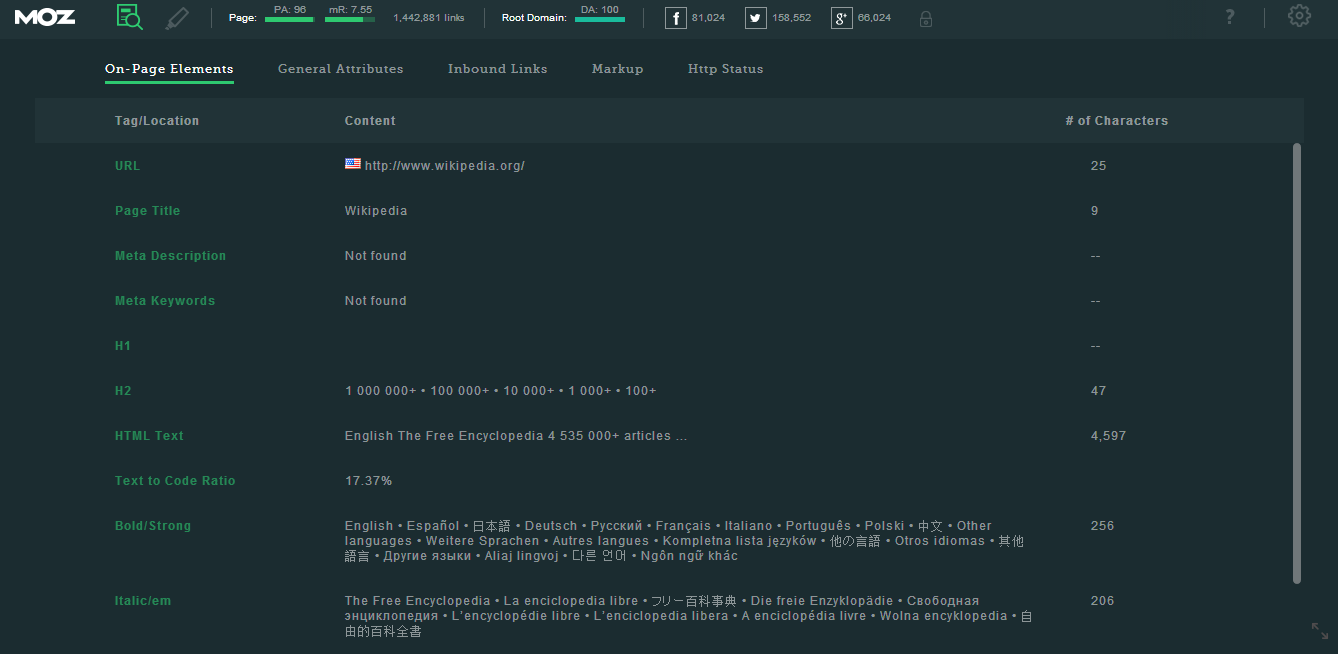Switch to On-Page Elements tab
The image size is (1338, 654).
[169, 69]
